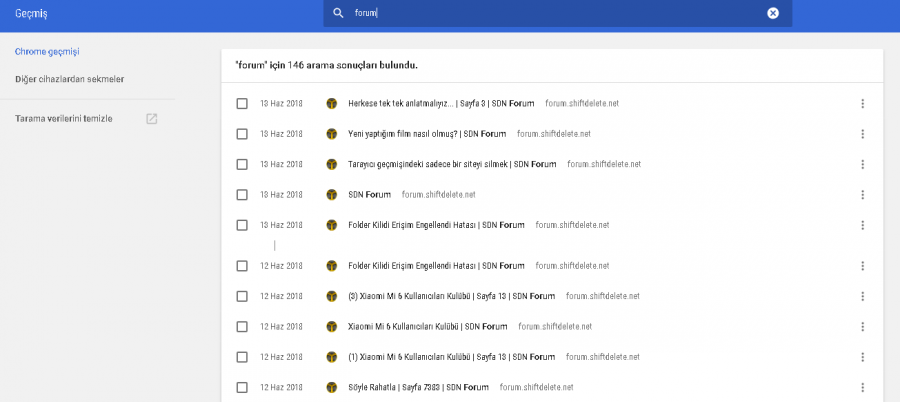Clear the search field with X icon

click(x=772, y=13)
